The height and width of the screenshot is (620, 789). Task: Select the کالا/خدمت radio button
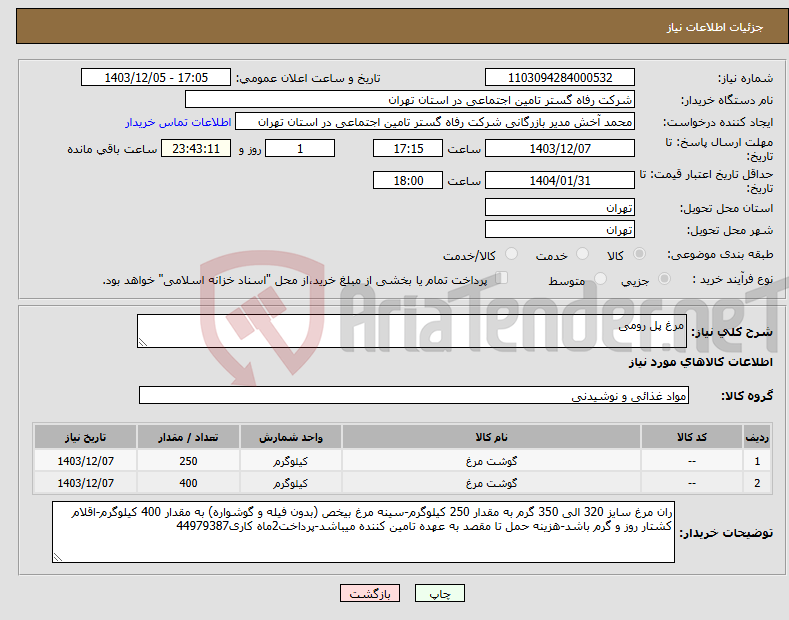coord(511,254)
